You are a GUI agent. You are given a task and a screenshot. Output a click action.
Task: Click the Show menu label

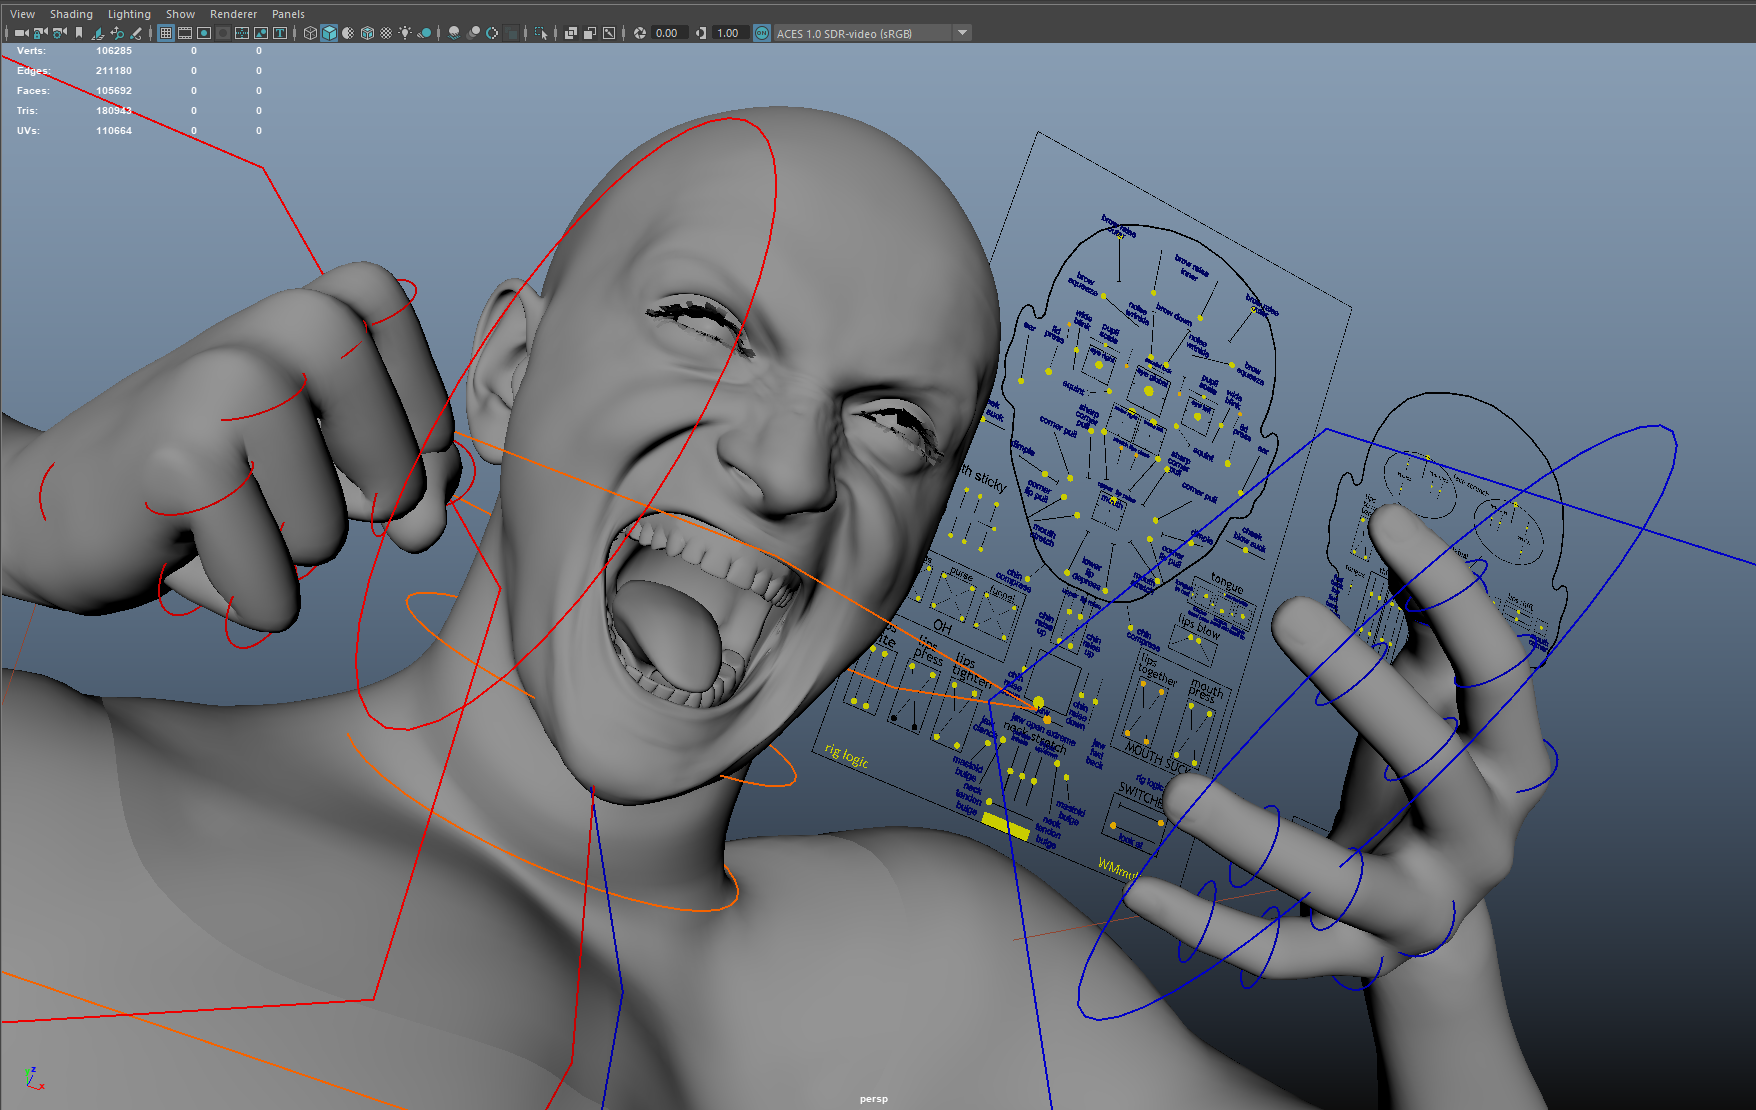click(x=180, y=14)
